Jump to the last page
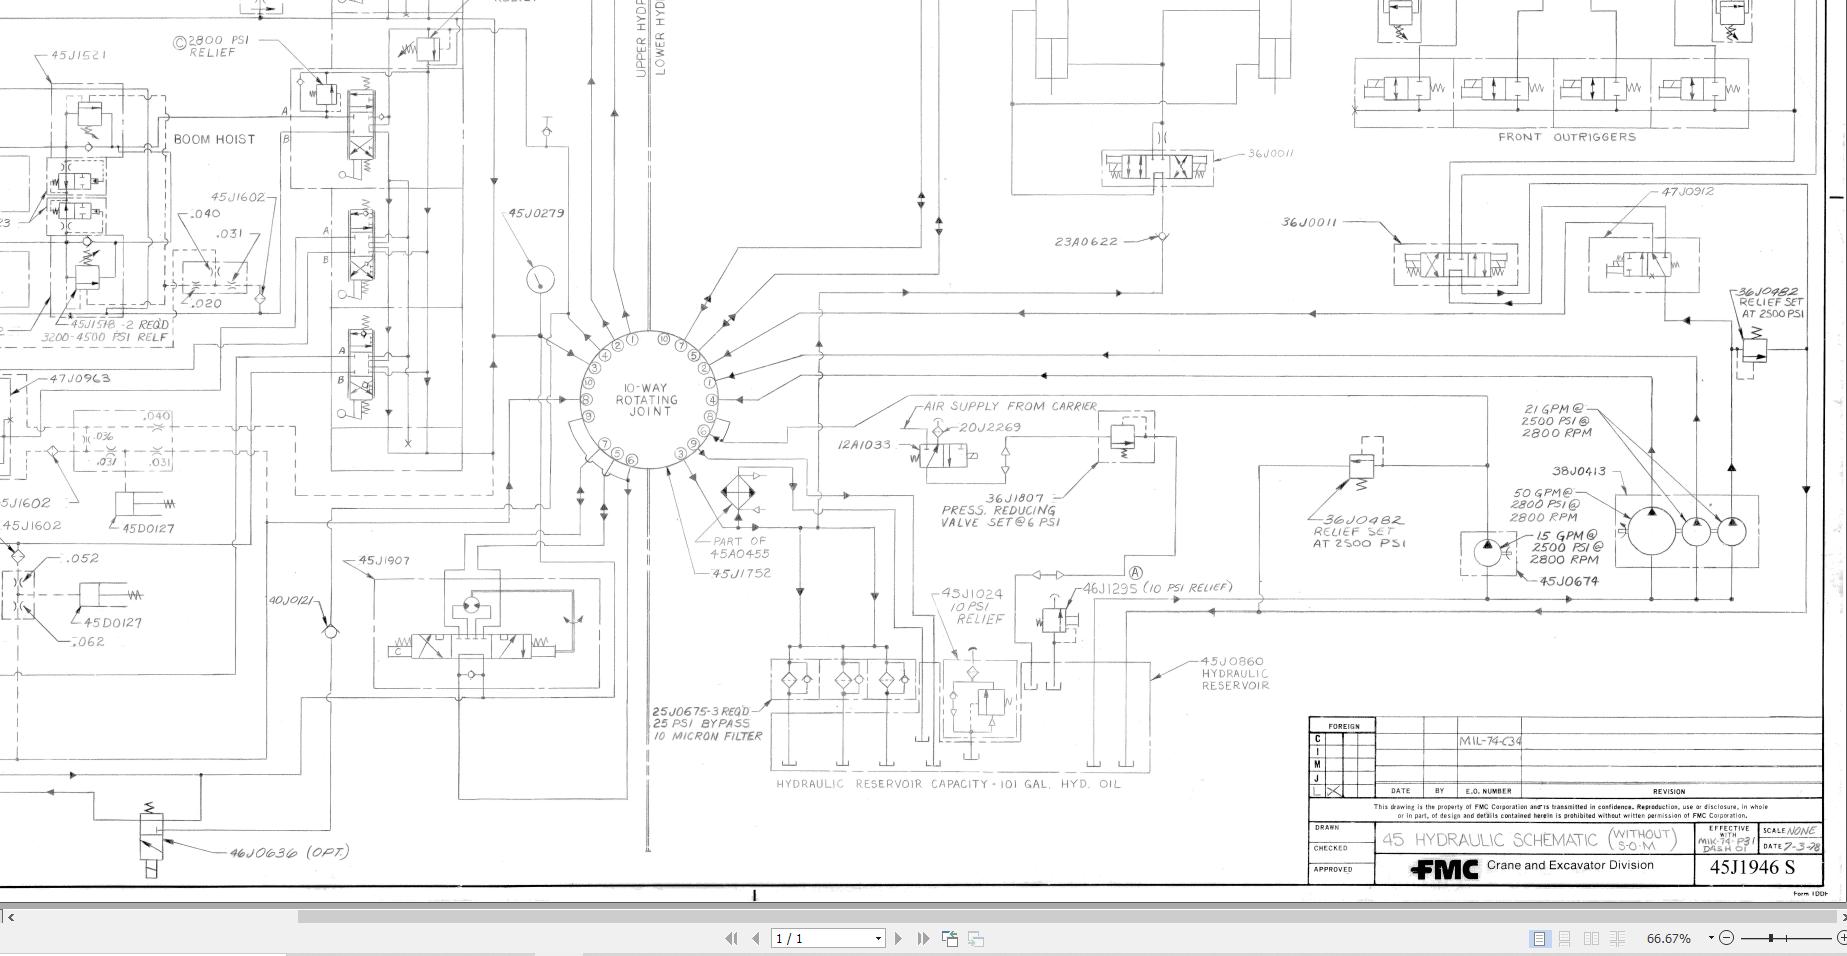Image resolution: width=1847 pixels, height=956 pixels. [x=922, y=938]
